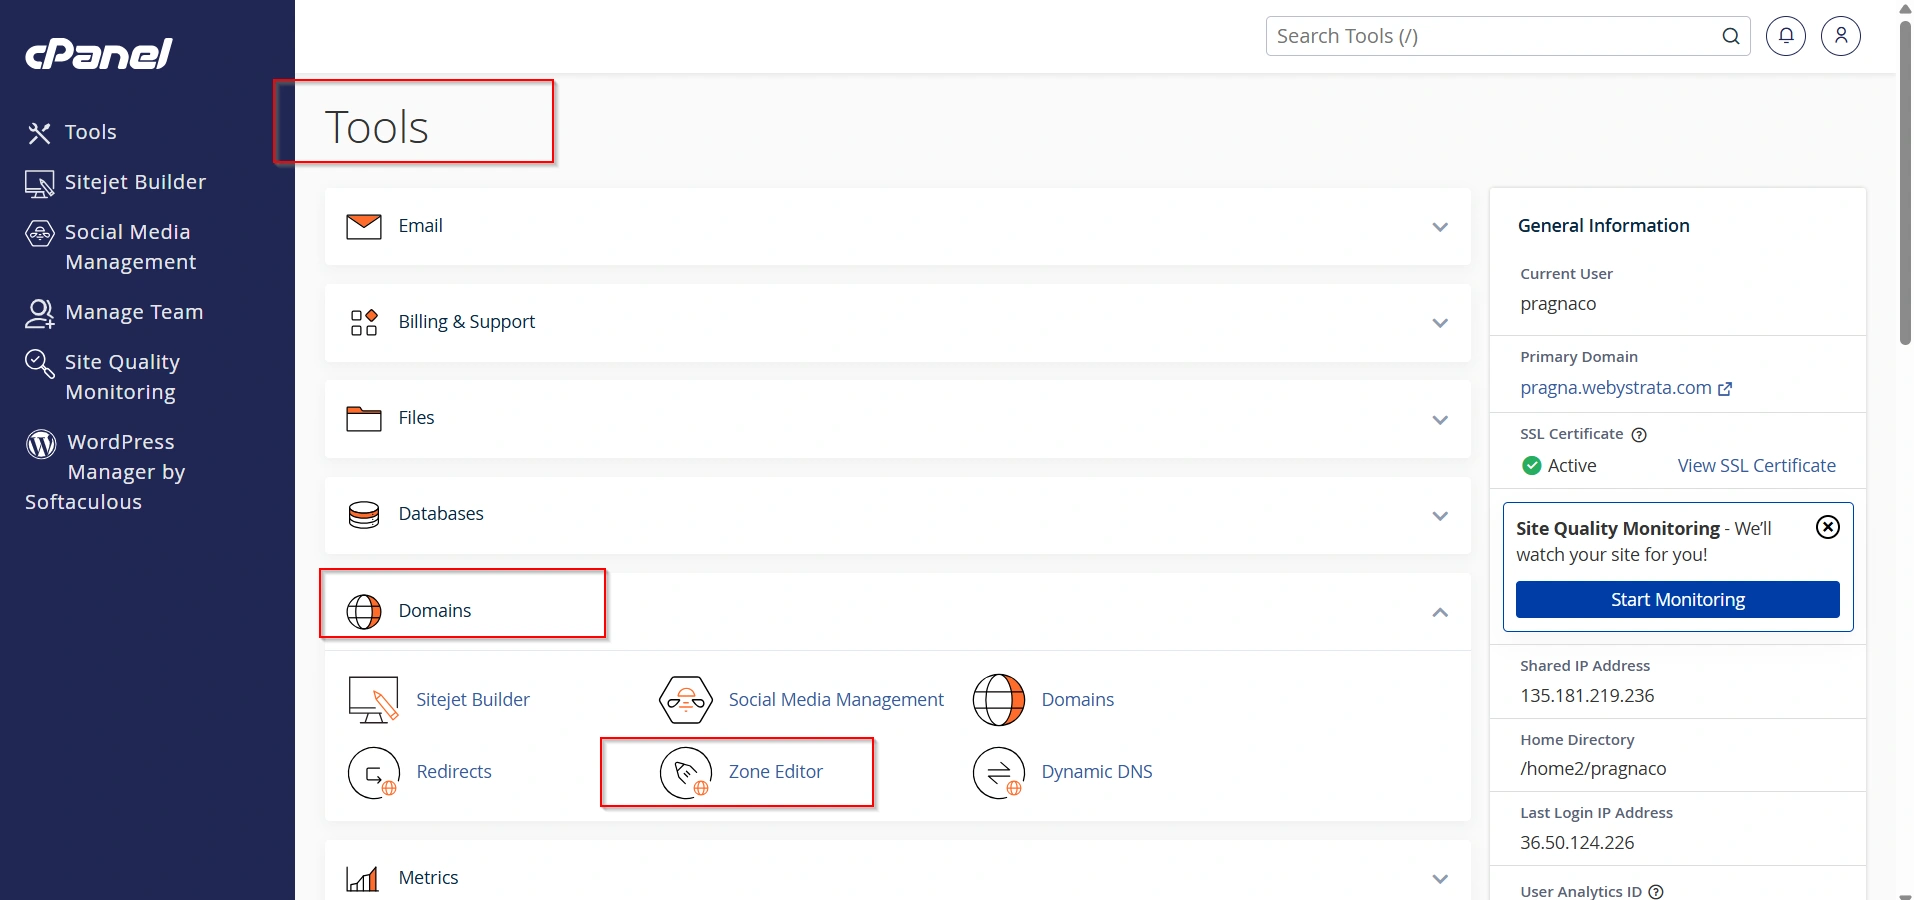Click the search magnifier icon
The width and height of the screenshot is (1914, 900).
pos(1731,36)
